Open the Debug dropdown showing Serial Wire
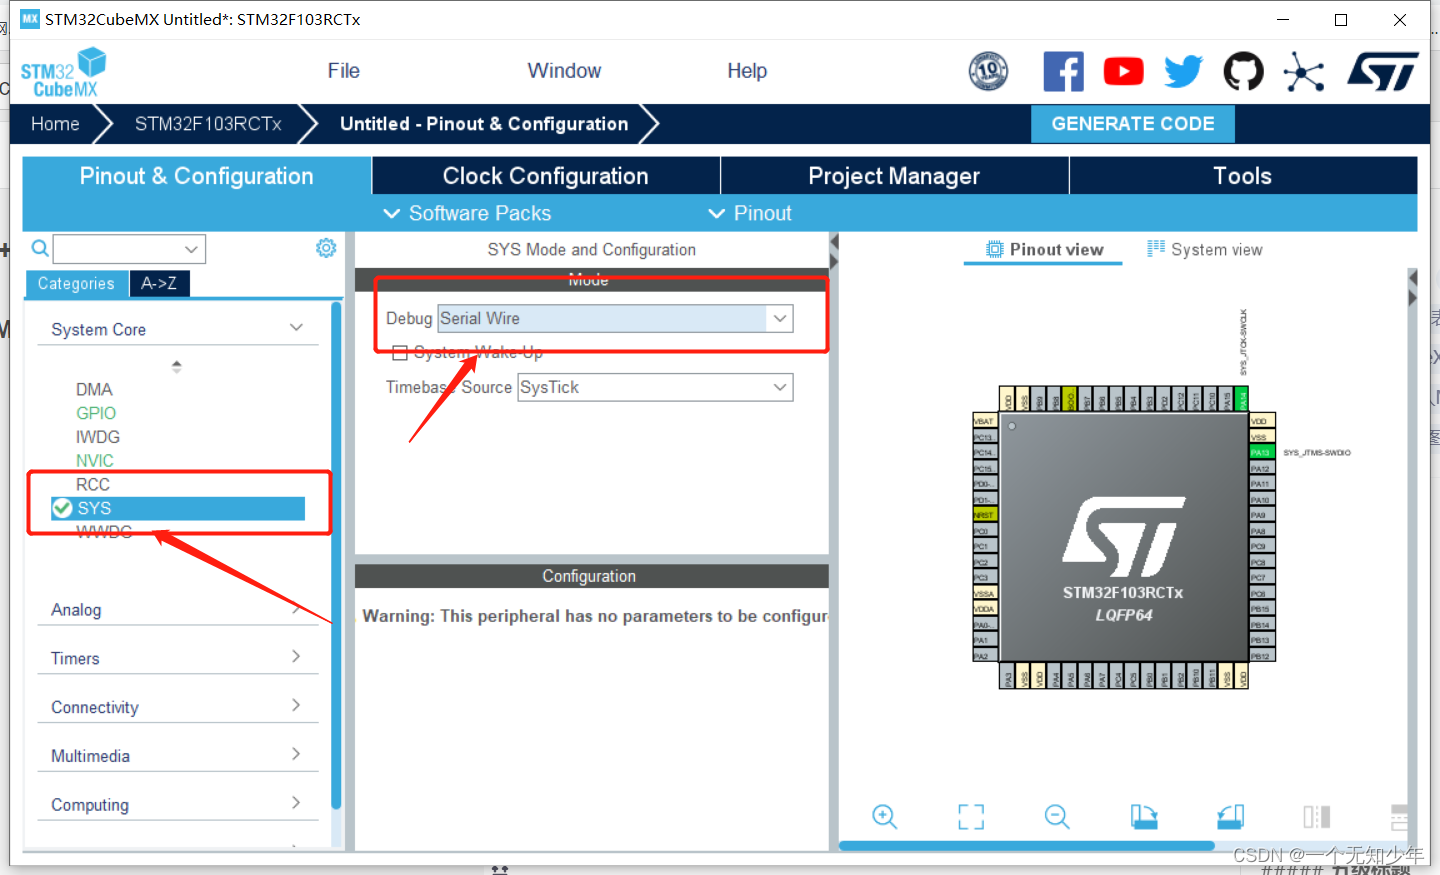Screen dimensions: 1440x875 pyautogui.click(x=779, y=318)
